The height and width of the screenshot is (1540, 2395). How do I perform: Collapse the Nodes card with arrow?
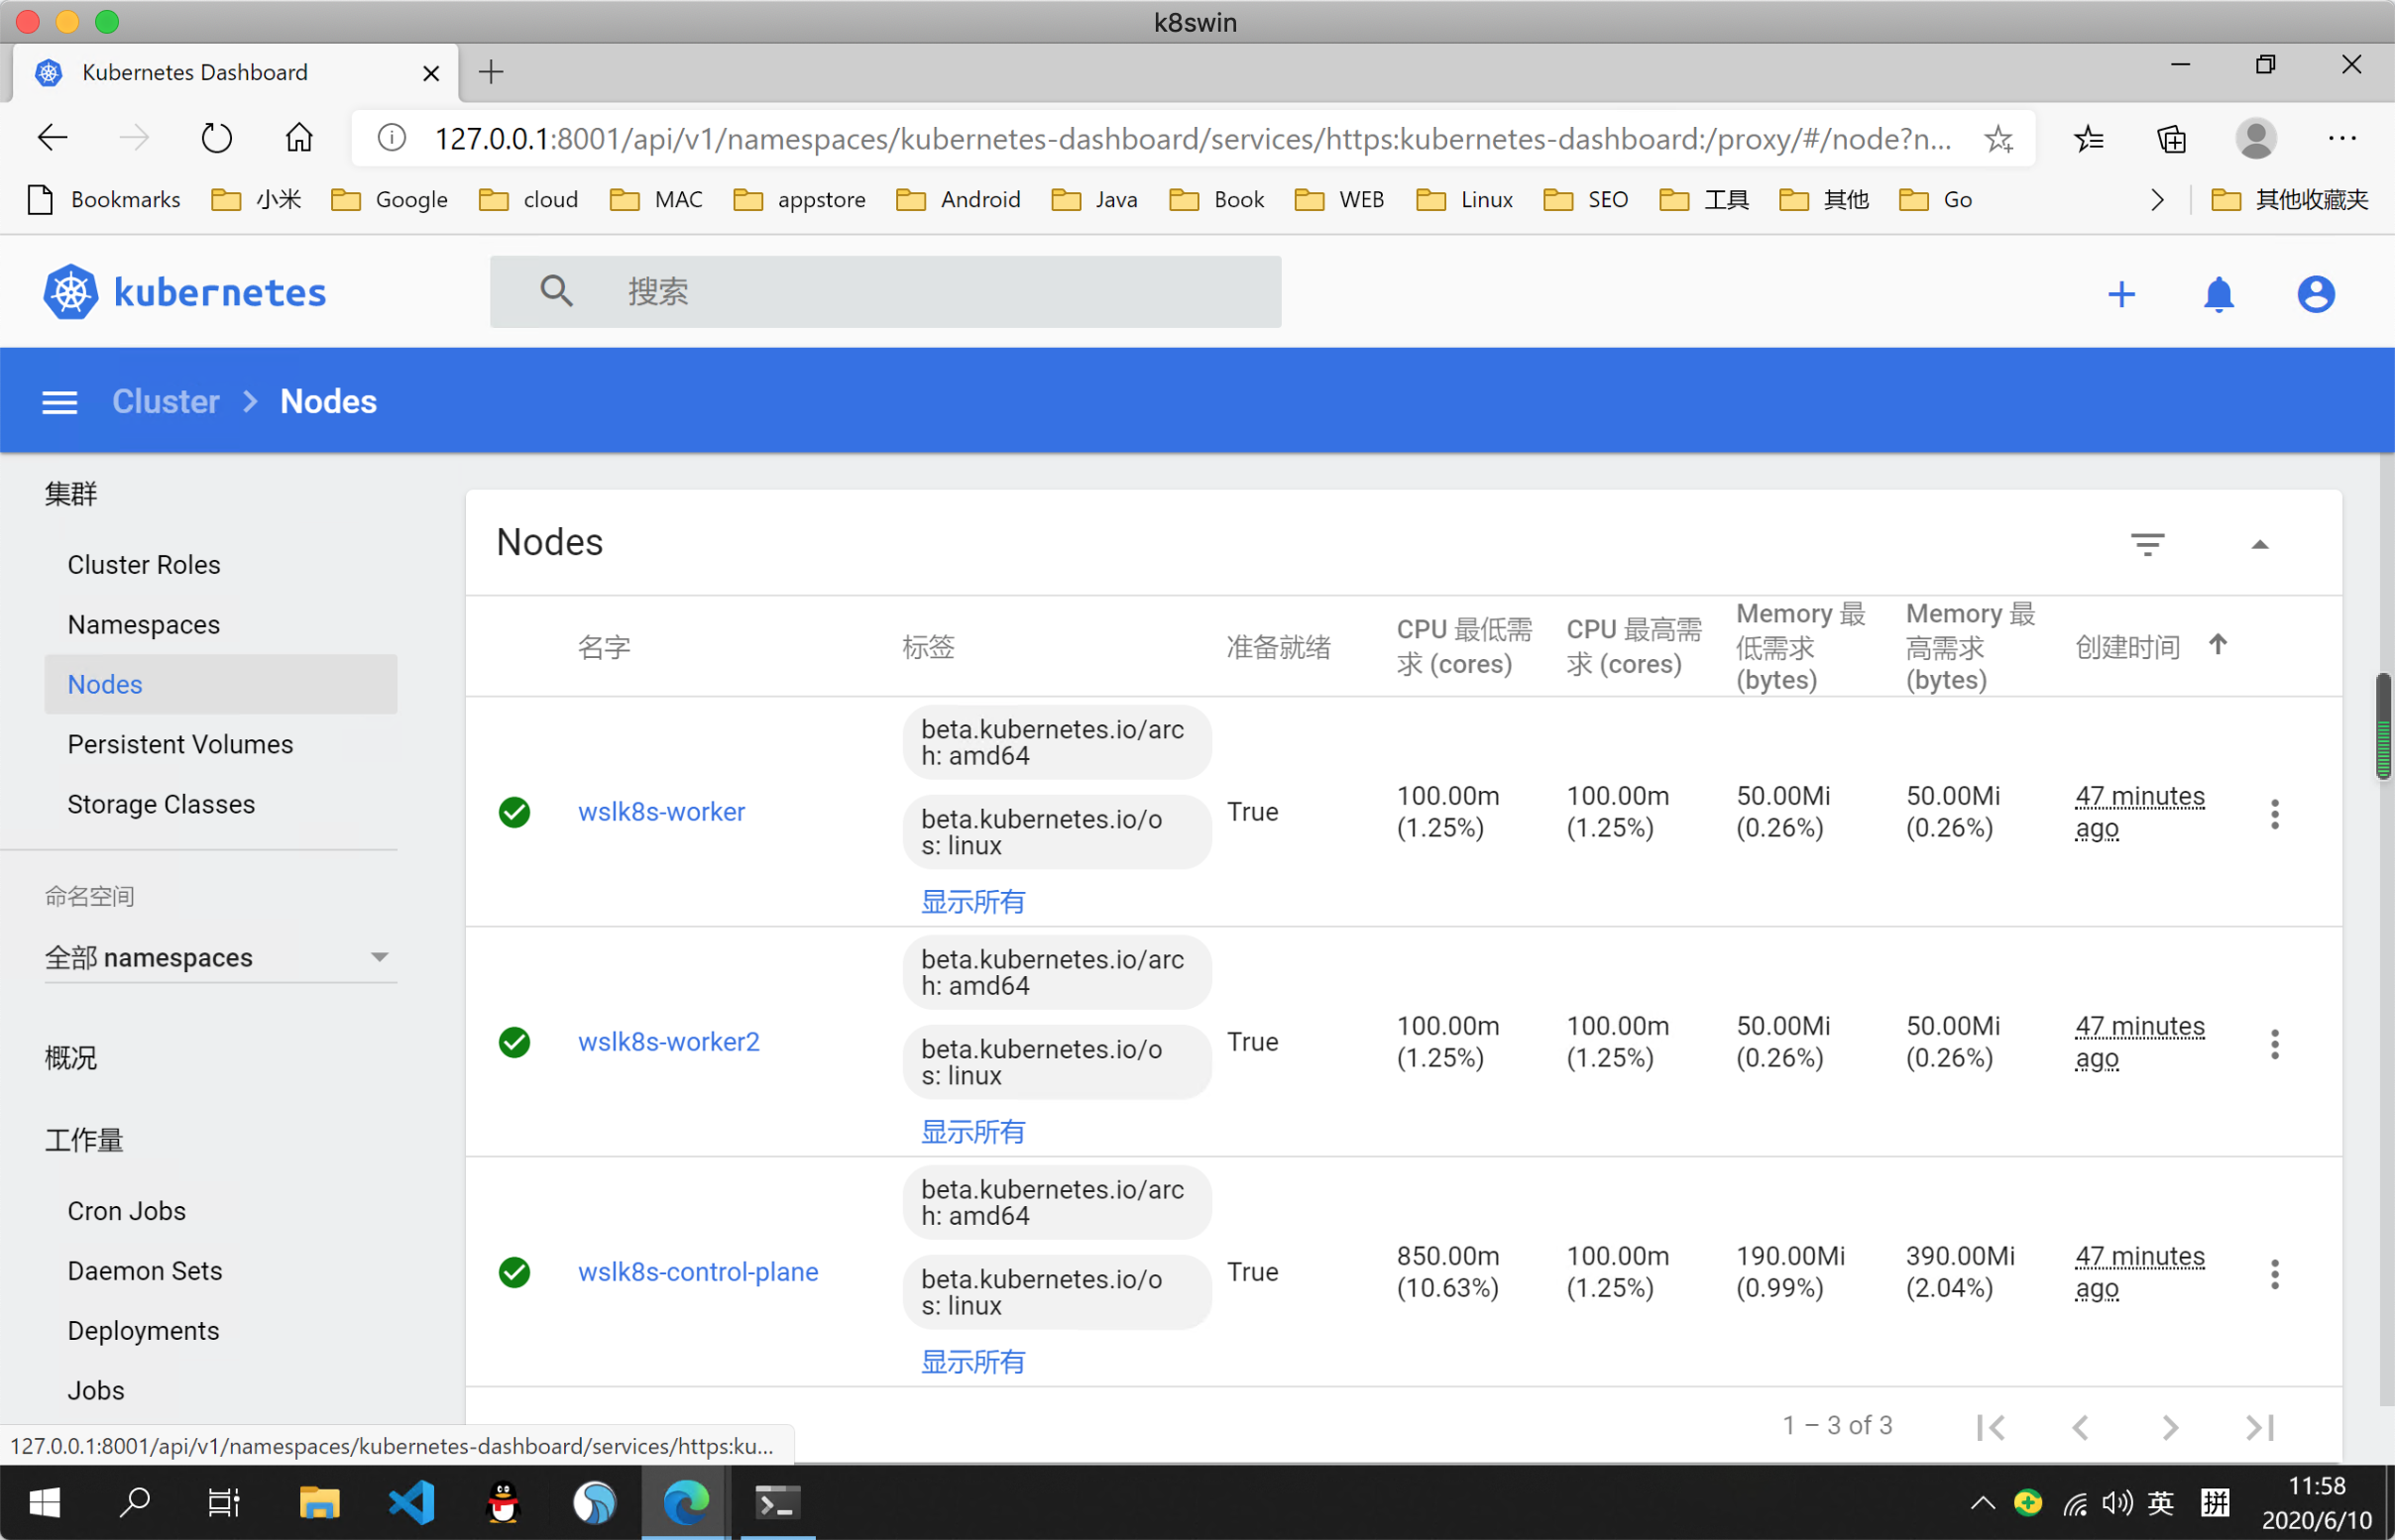2259,544
